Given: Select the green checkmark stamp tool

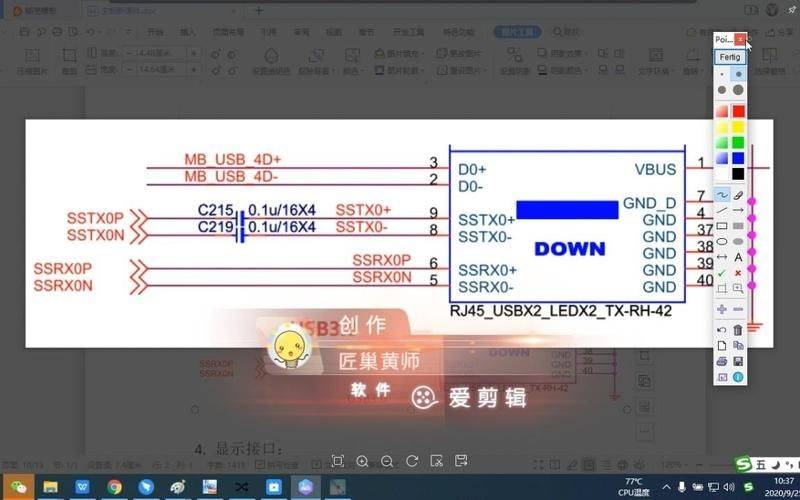Looking at the screenshot, I should [x=721, y=273].
